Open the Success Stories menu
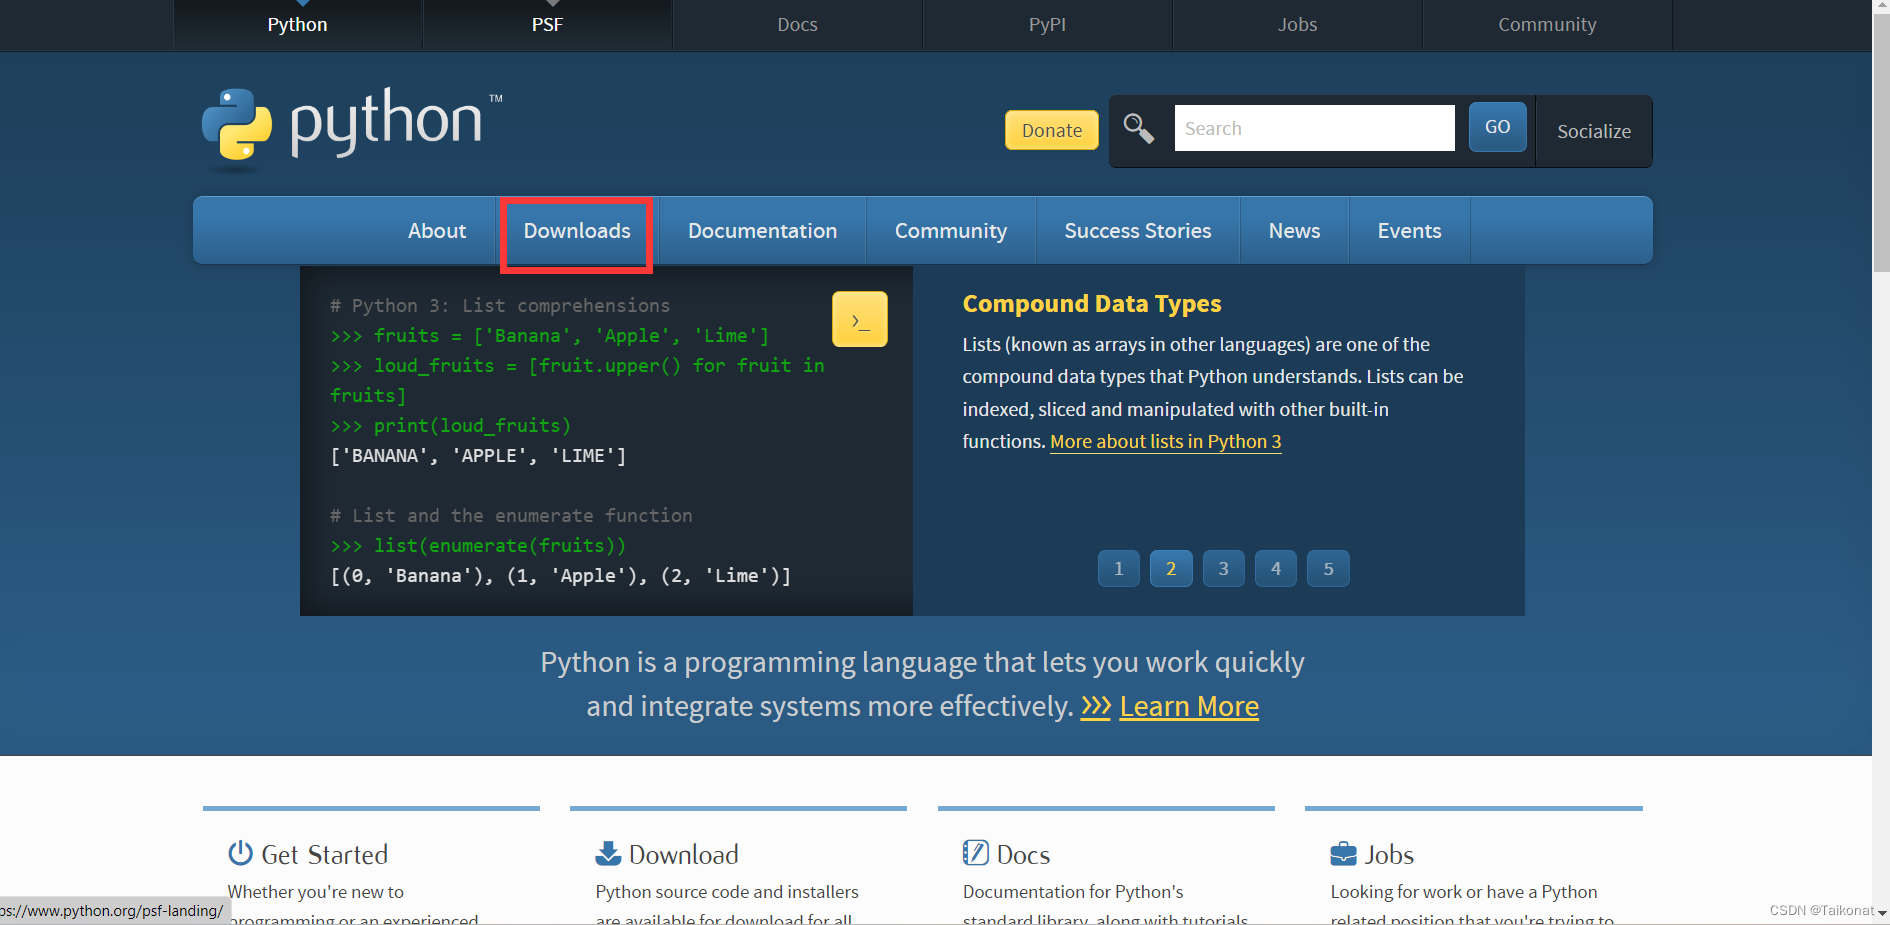 tap(1138, 231)
